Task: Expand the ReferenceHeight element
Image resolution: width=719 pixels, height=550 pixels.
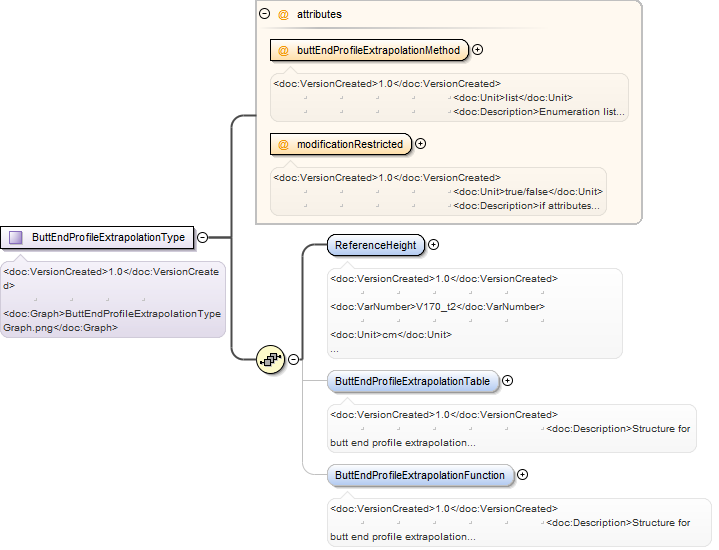Action: (433, 244)
